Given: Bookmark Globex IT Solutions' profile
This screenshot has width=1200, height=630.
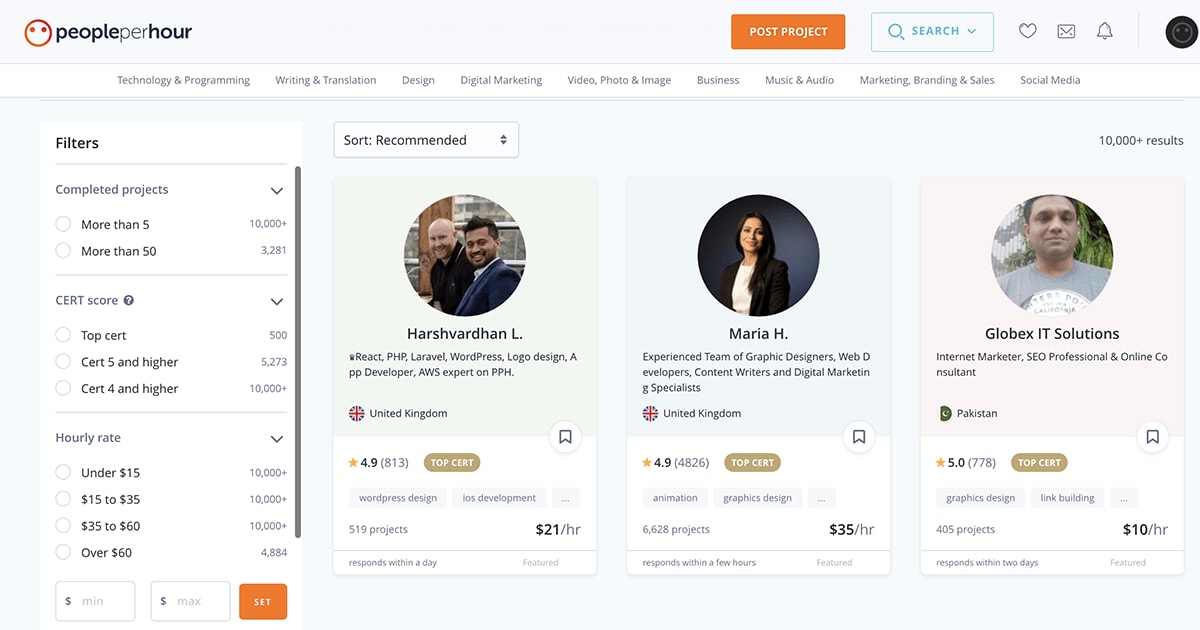Looking at the screenshot, I should coord(1152,436).
